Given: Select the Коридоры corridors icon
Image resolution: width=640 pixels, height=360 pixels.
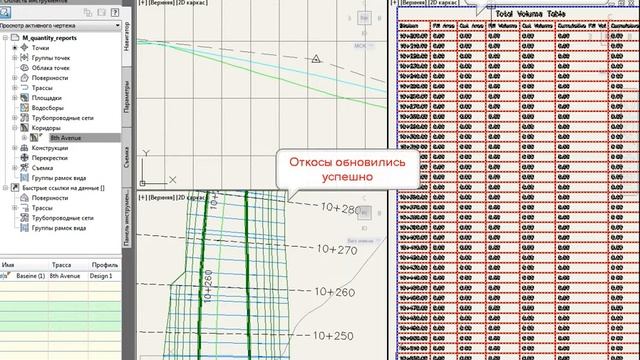Looking at the screenshot, I should tap(24, 128).
